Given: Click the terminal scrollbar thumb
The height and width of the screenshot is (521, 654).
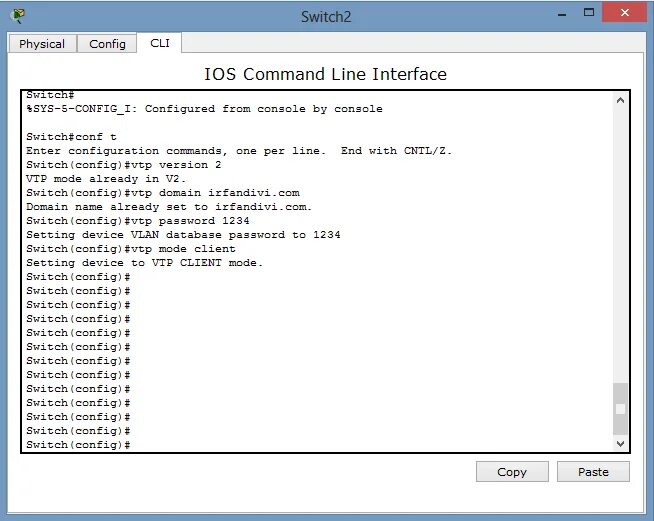Looking at the screenshot, I should coord(620,409).
